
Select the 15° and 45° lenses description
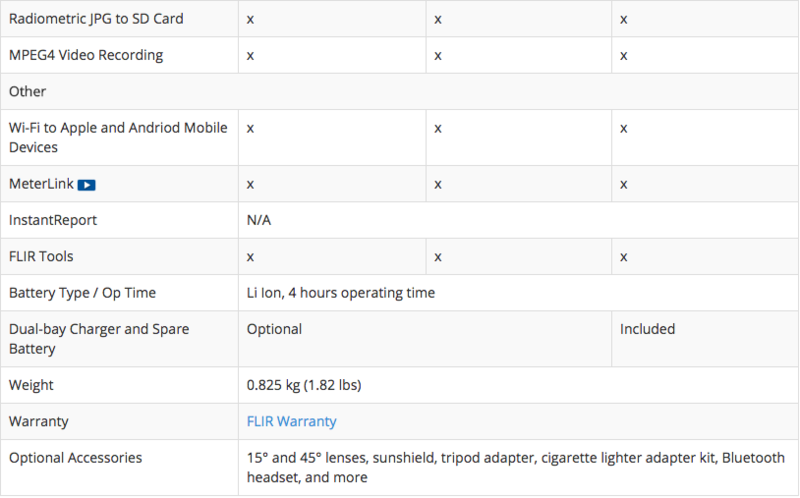(515, 467)
